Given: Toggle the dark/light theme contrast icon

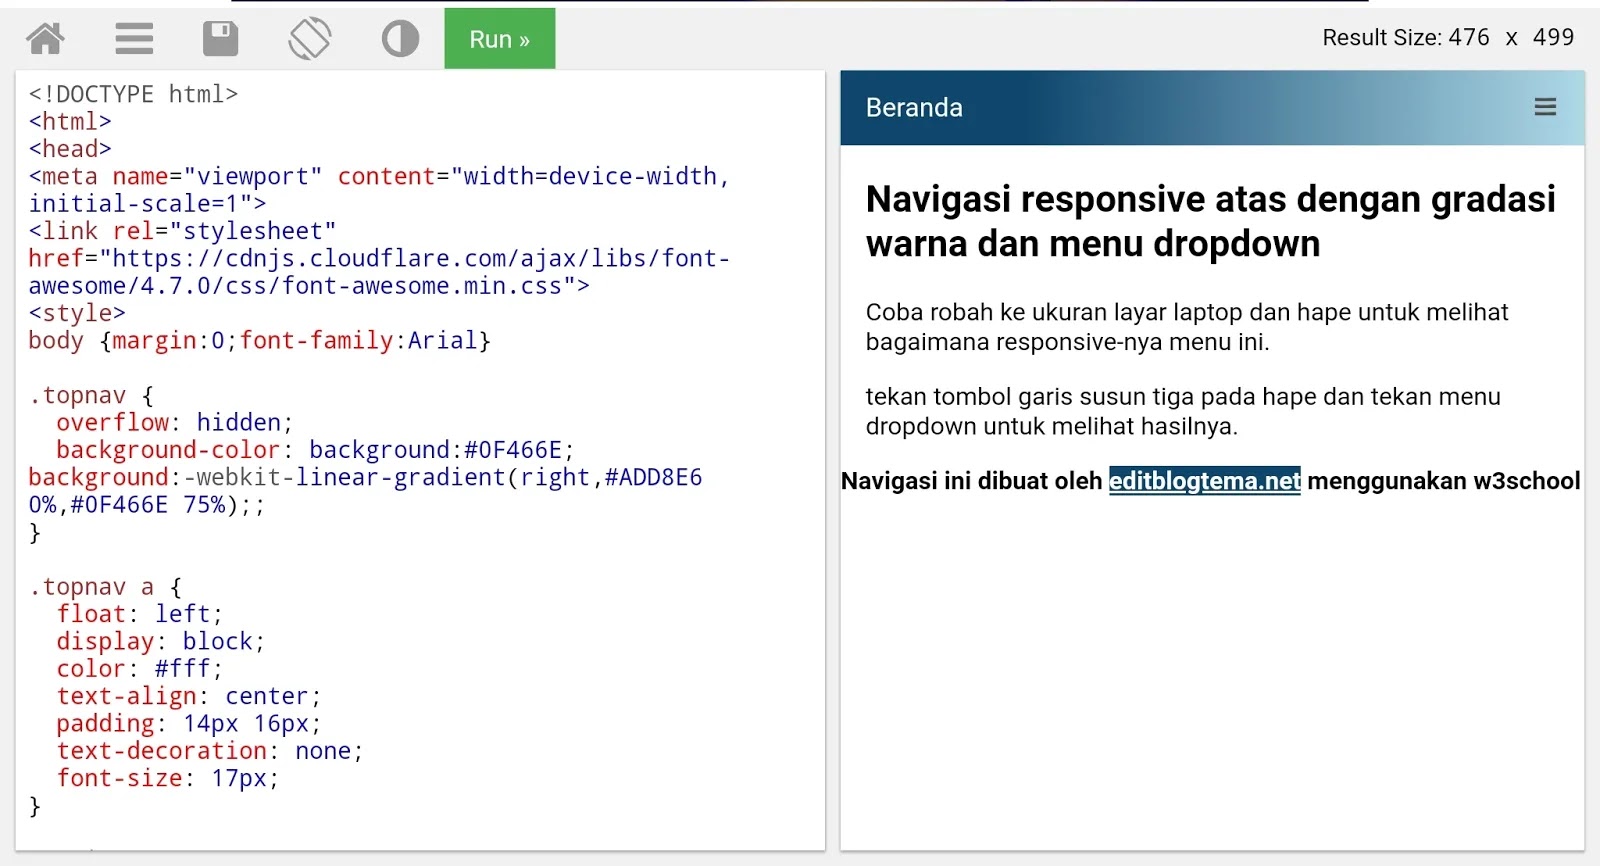Looking at the screenshot, I should (x=400, y=39).
